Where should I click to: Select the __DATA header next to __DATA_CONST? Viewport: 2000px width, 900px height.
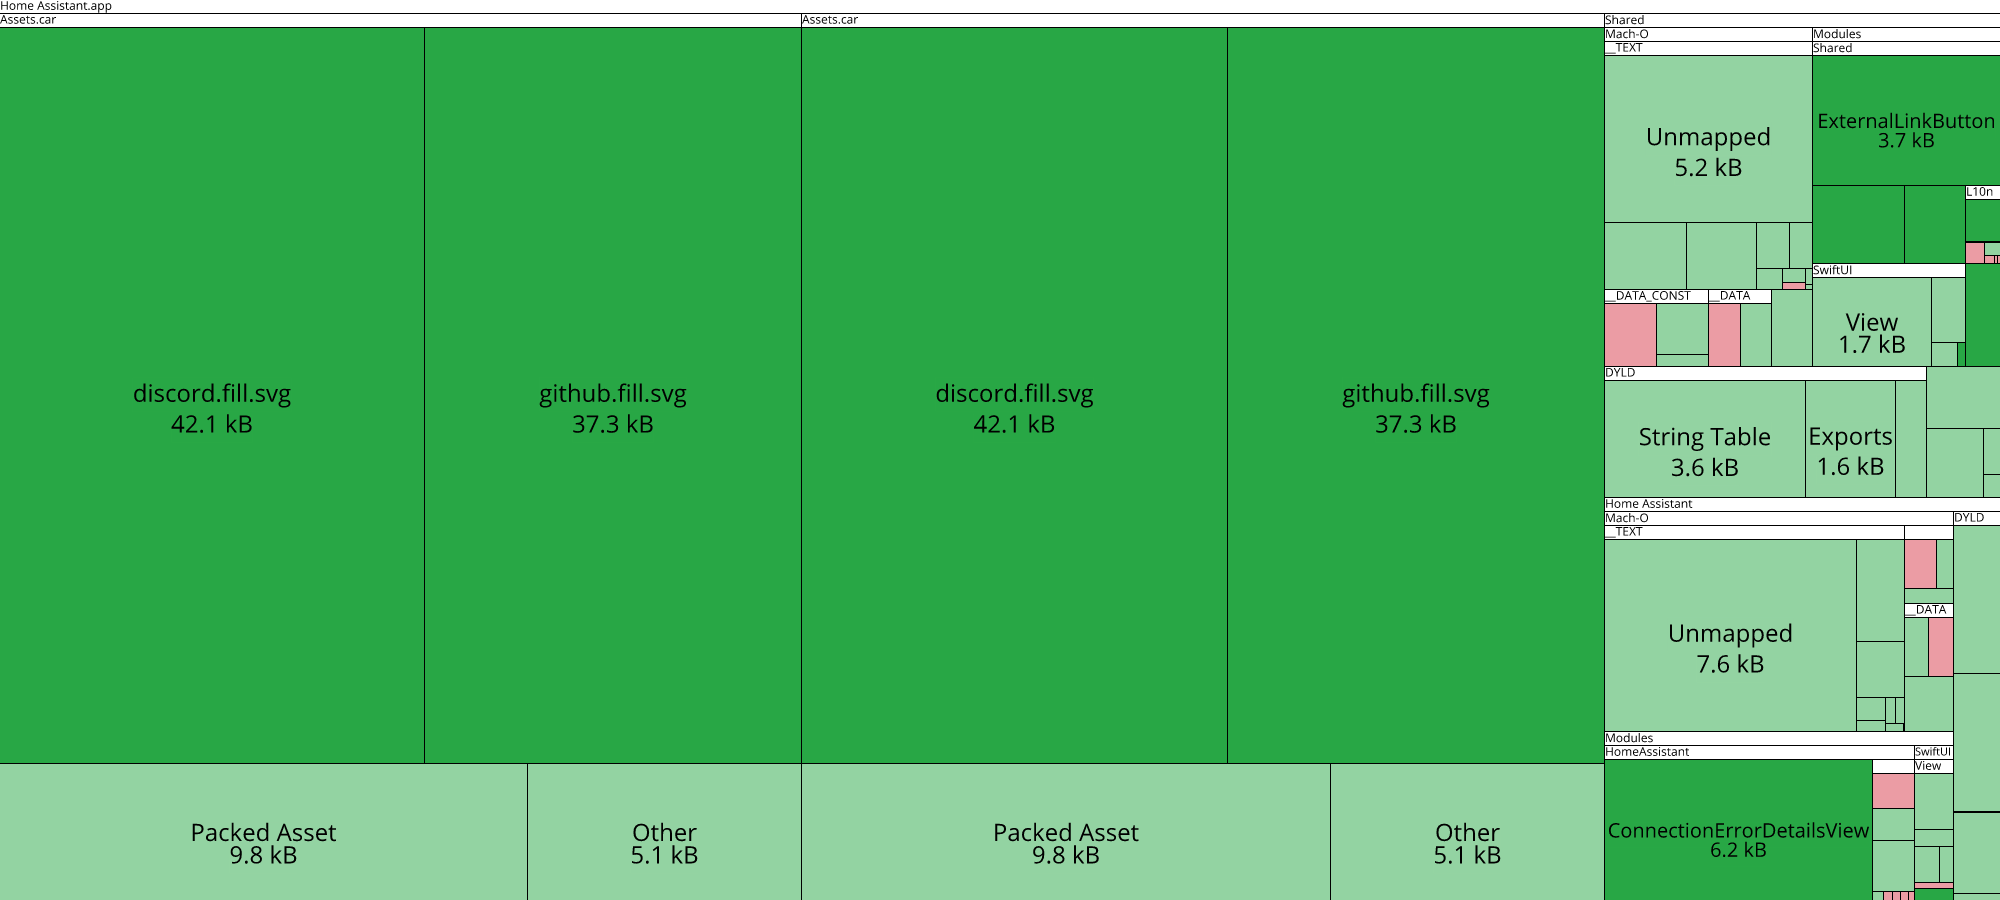tap(1740, 296)
